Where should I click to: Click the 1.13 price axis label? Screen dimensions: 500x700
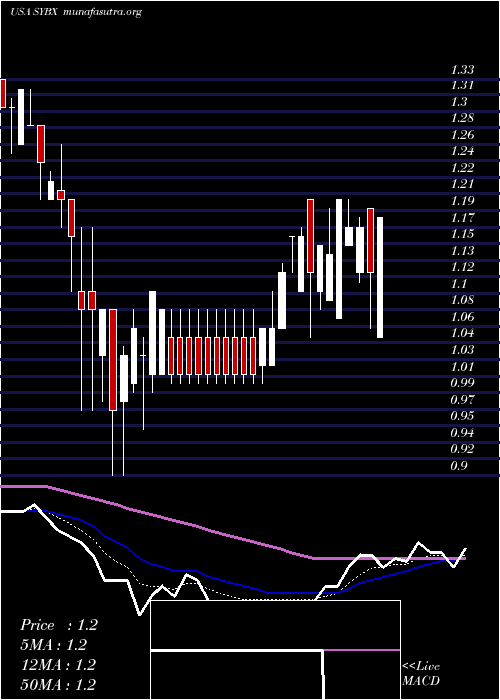pyautogui.click(x=462, y=250)
